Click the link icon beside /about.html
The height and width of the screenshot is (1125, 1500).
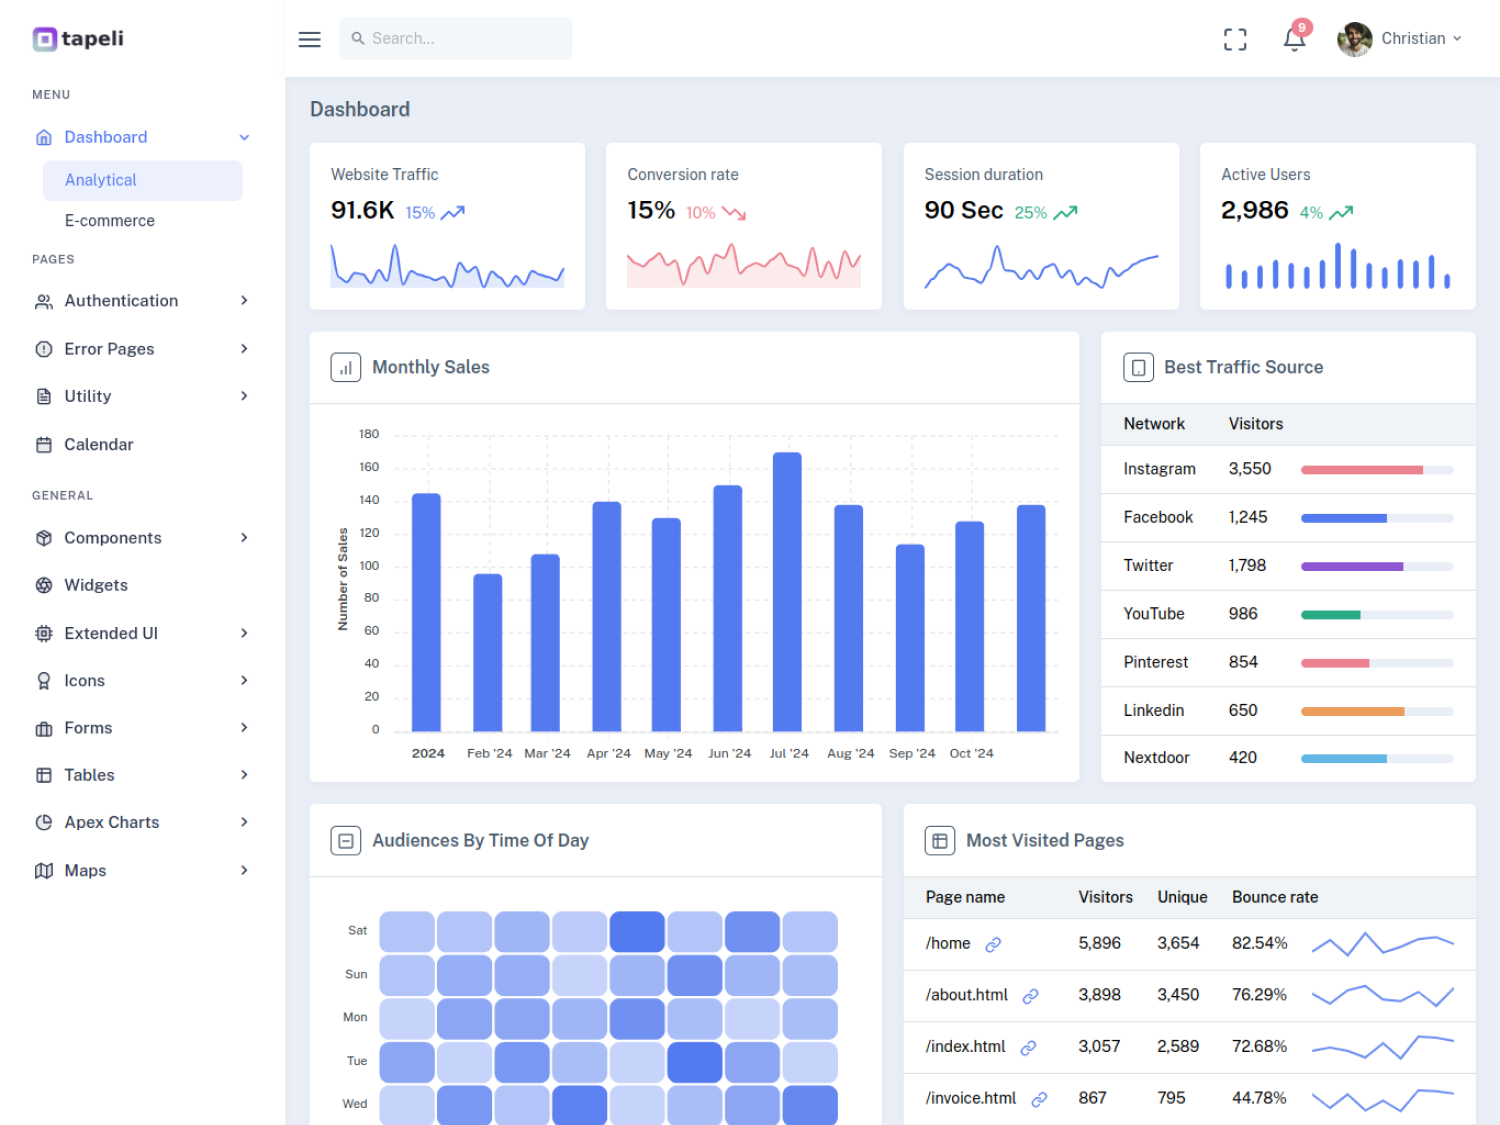[1030, 996]
